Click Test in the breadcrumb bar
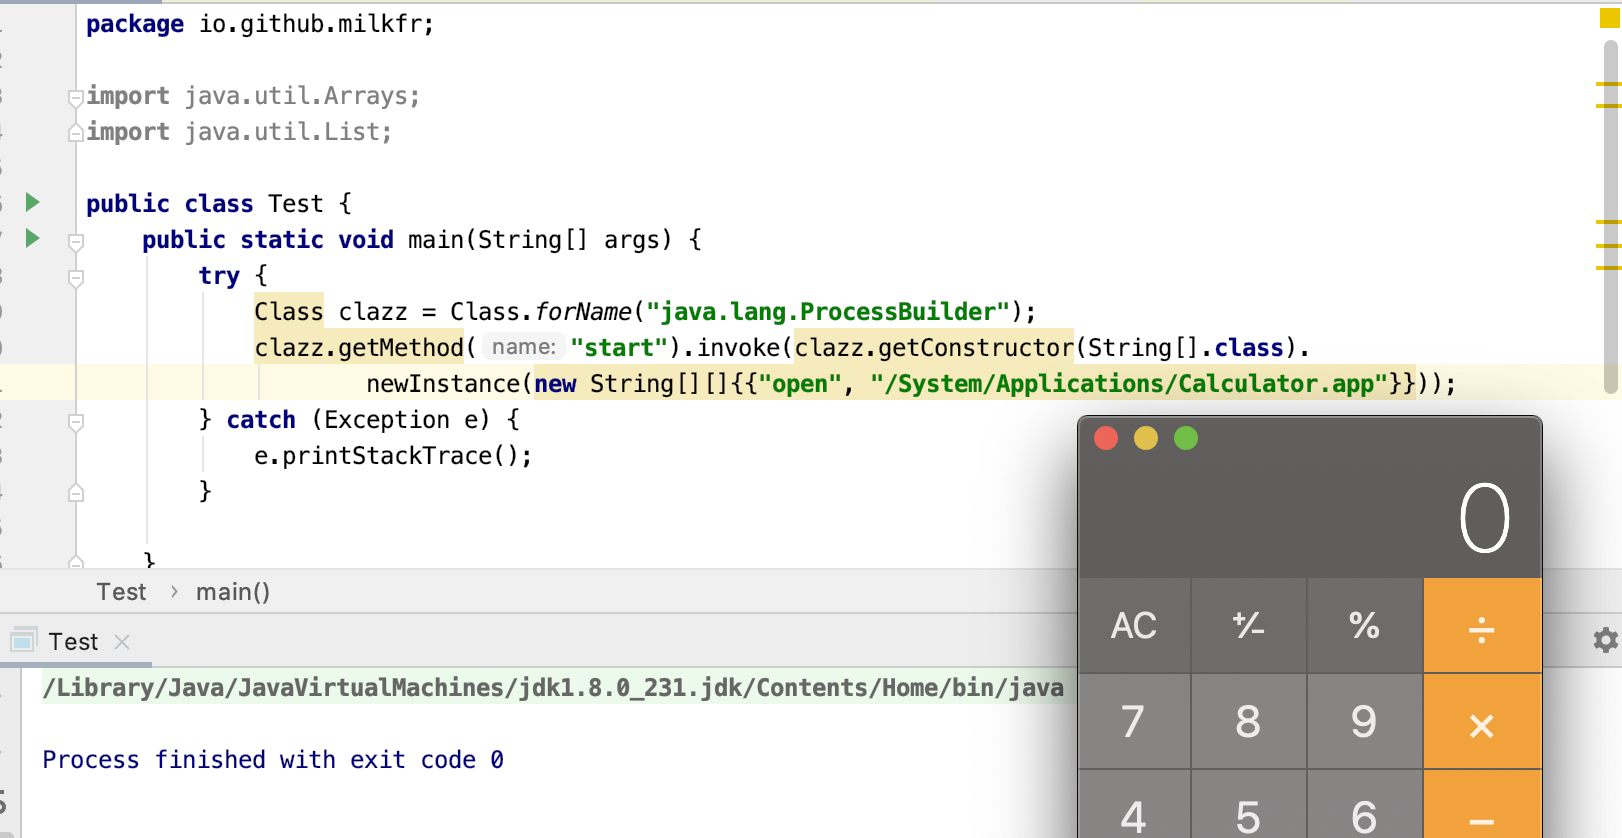 pyautogui.click(x=121, y=592)
